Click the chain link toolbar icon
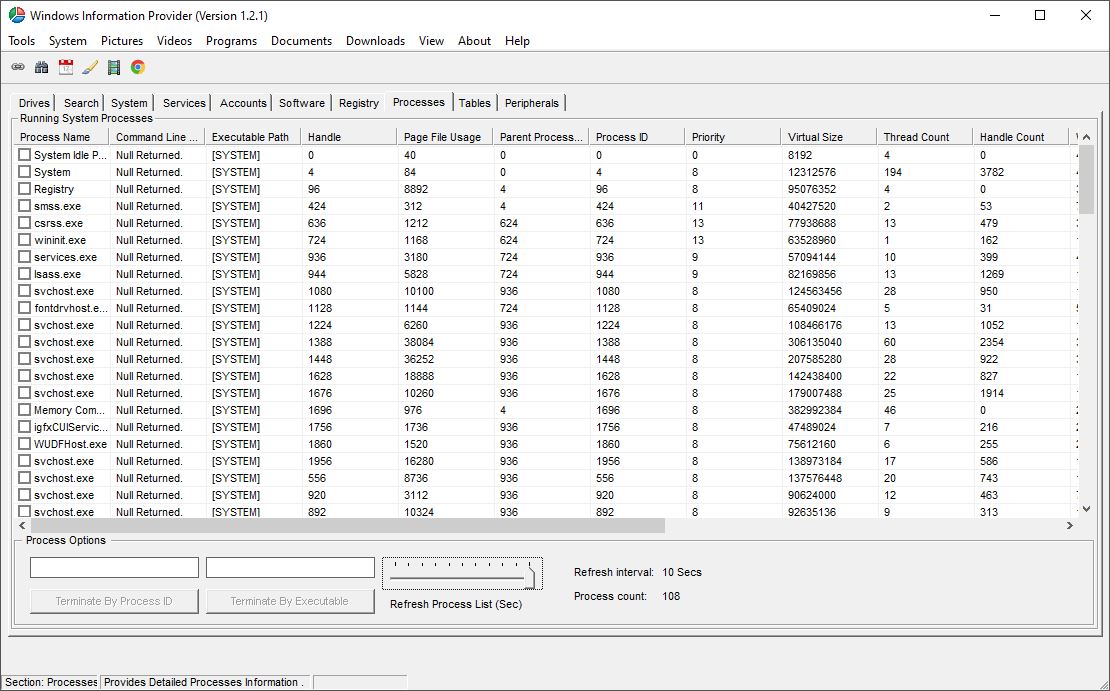Screen dimensions: 1110x691 pyautogui.click(x=17, y=66)
